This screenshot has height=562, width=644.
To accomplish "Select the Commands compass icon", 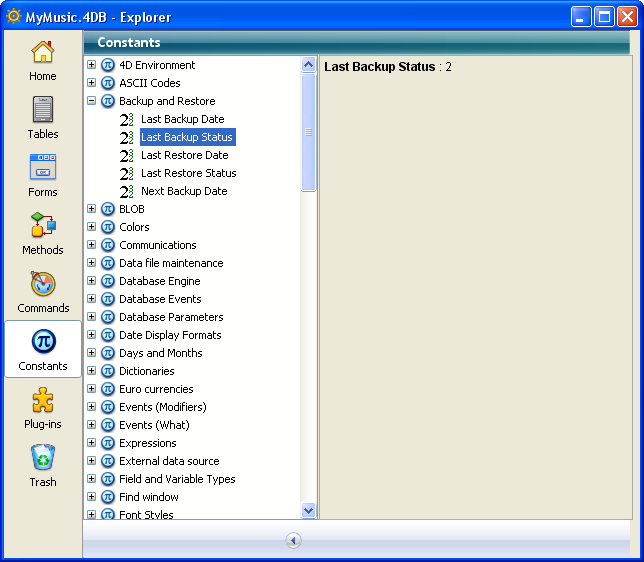I will click(43, 284).
